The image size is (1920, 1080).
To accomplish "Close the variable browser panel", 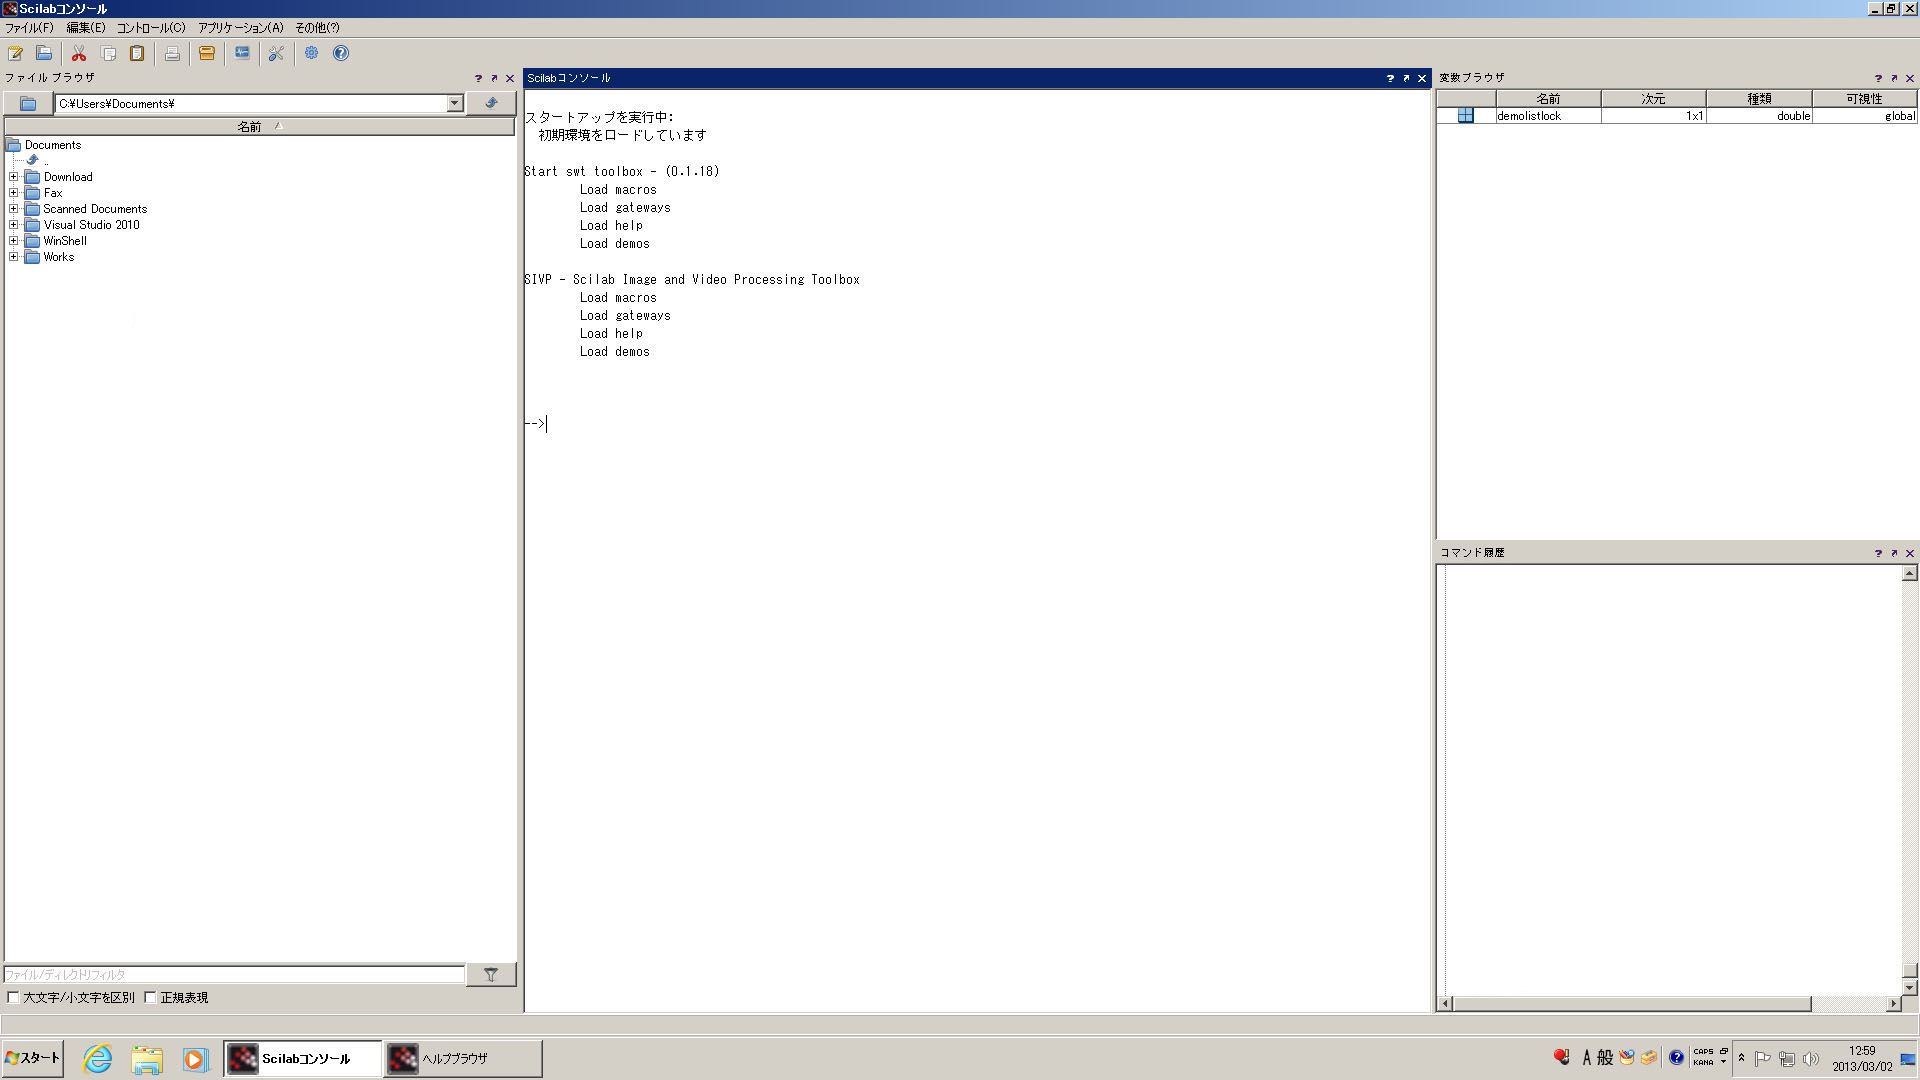I will [x=1910, y=78].
